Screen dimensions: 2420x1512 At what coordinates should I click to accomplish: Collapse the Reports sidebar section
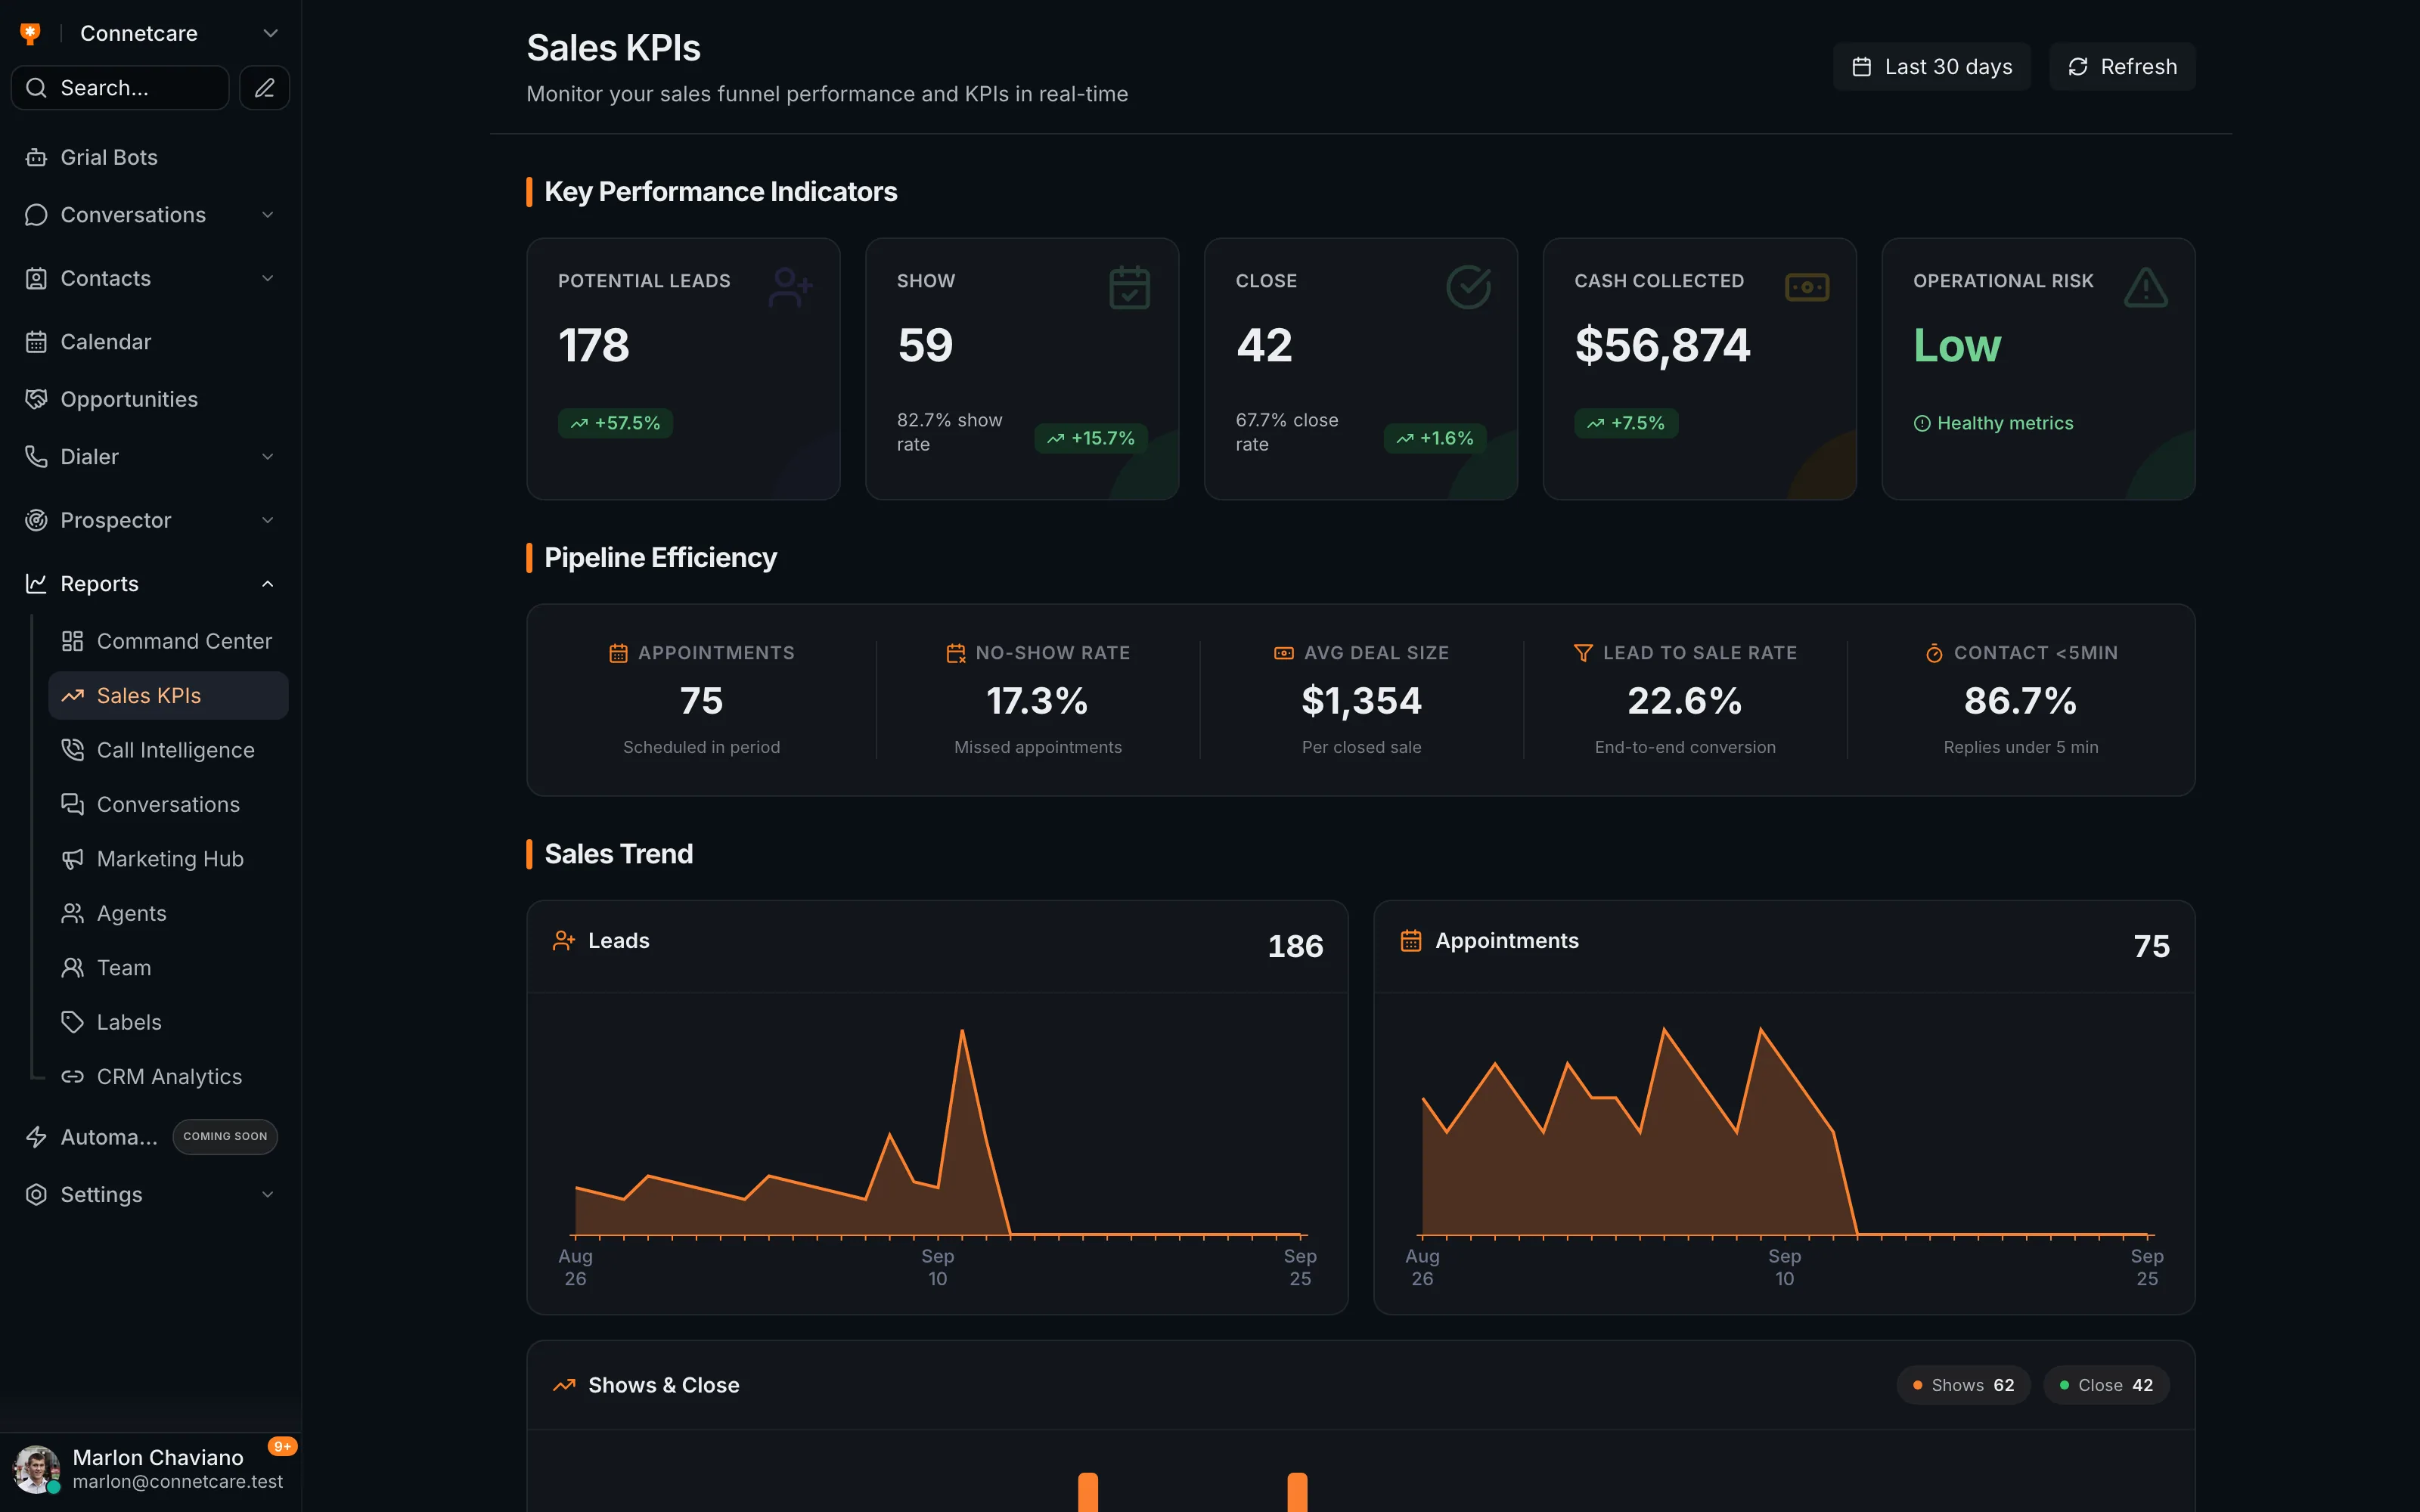point(268,584)
